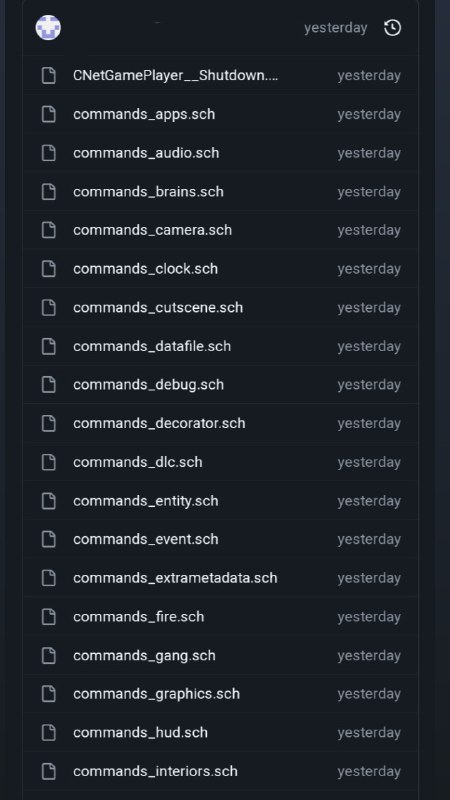Click file icon beside commands_debug.sch
The width and height of the screenshot is (450, 800).
point(48,385)
